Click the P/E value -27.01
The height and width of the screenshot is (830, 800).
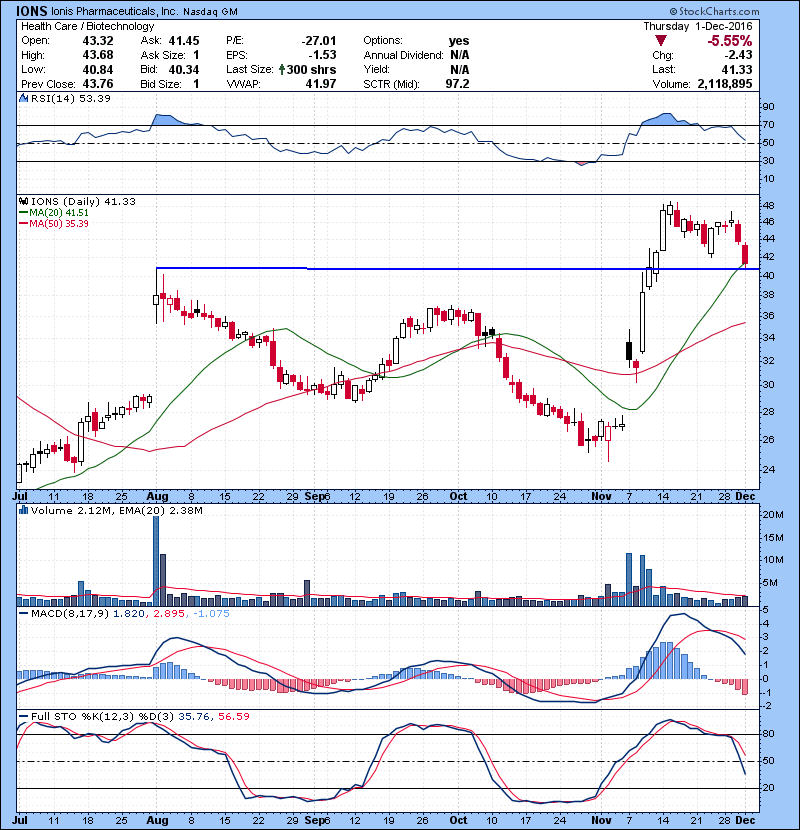[x=319, y=41]
